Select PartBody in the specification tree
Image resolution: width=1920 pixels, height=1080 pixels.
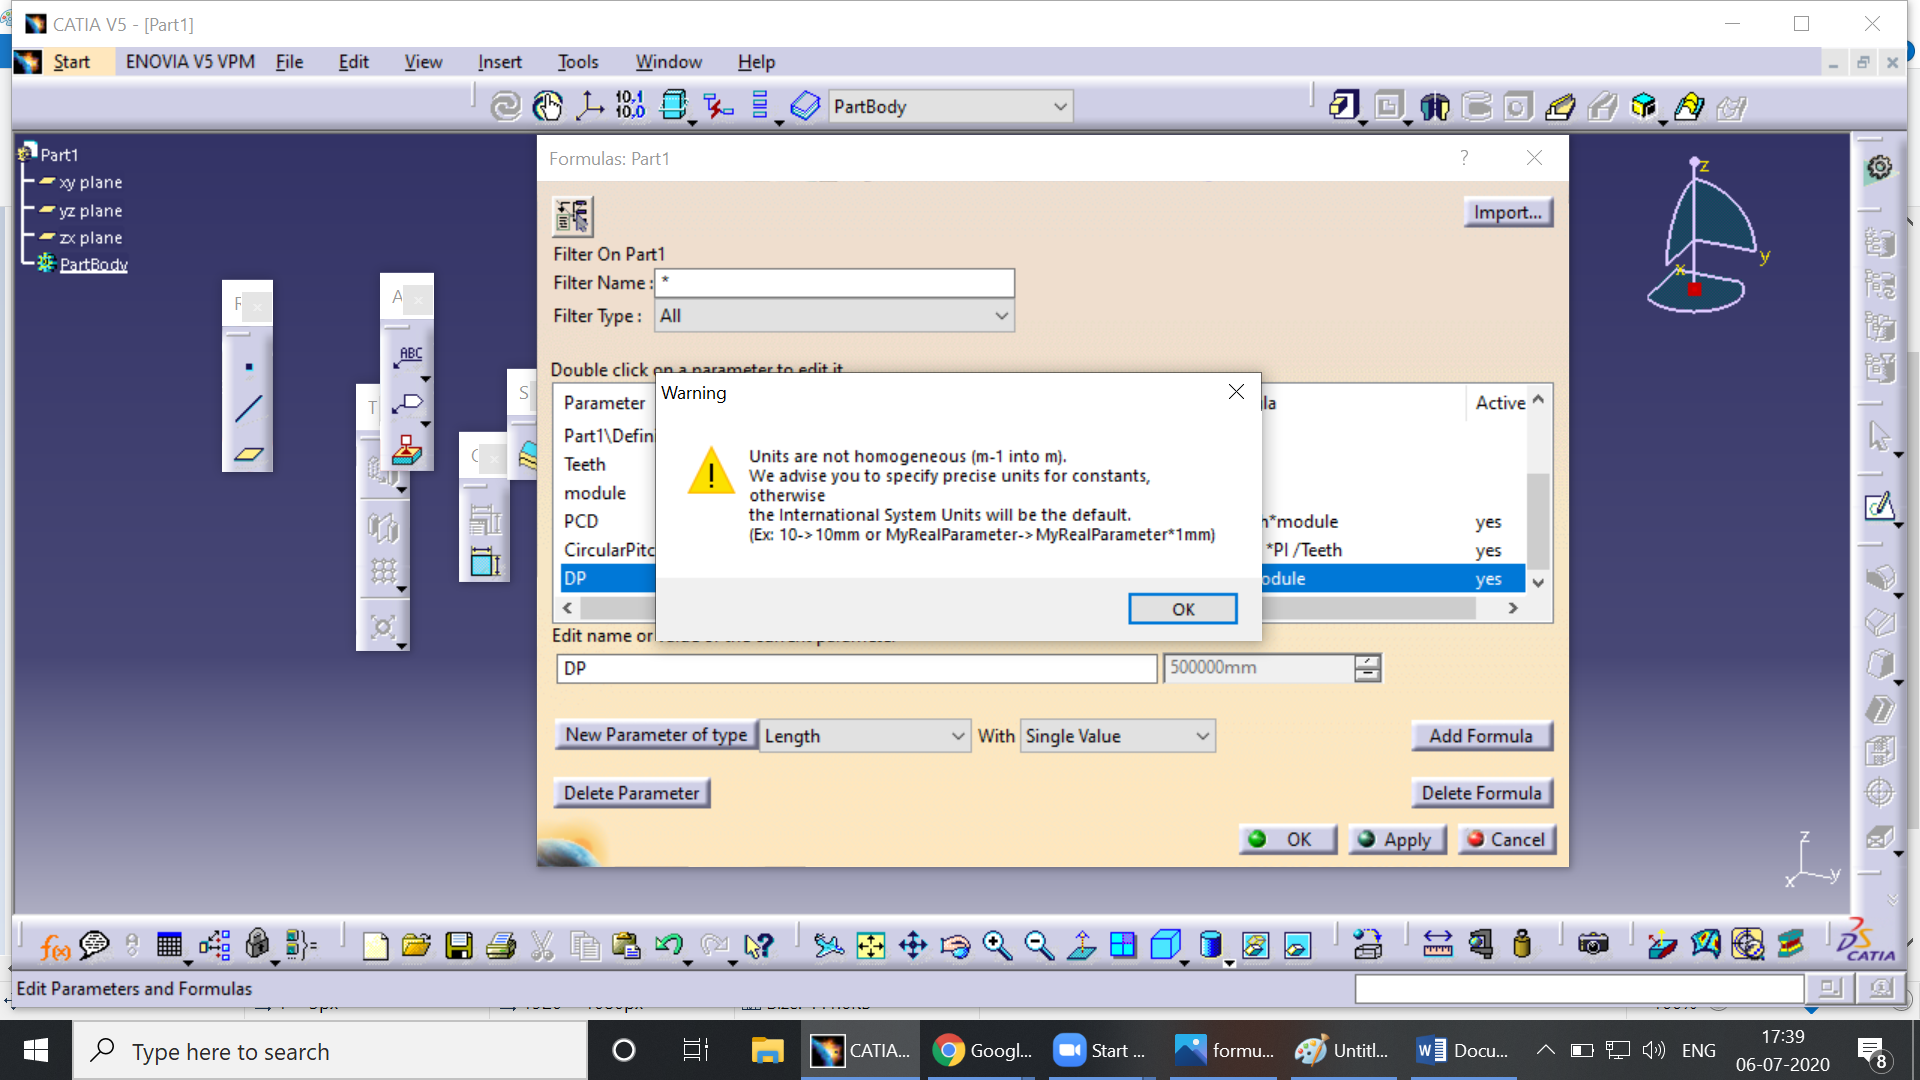[x=93, y=264]
